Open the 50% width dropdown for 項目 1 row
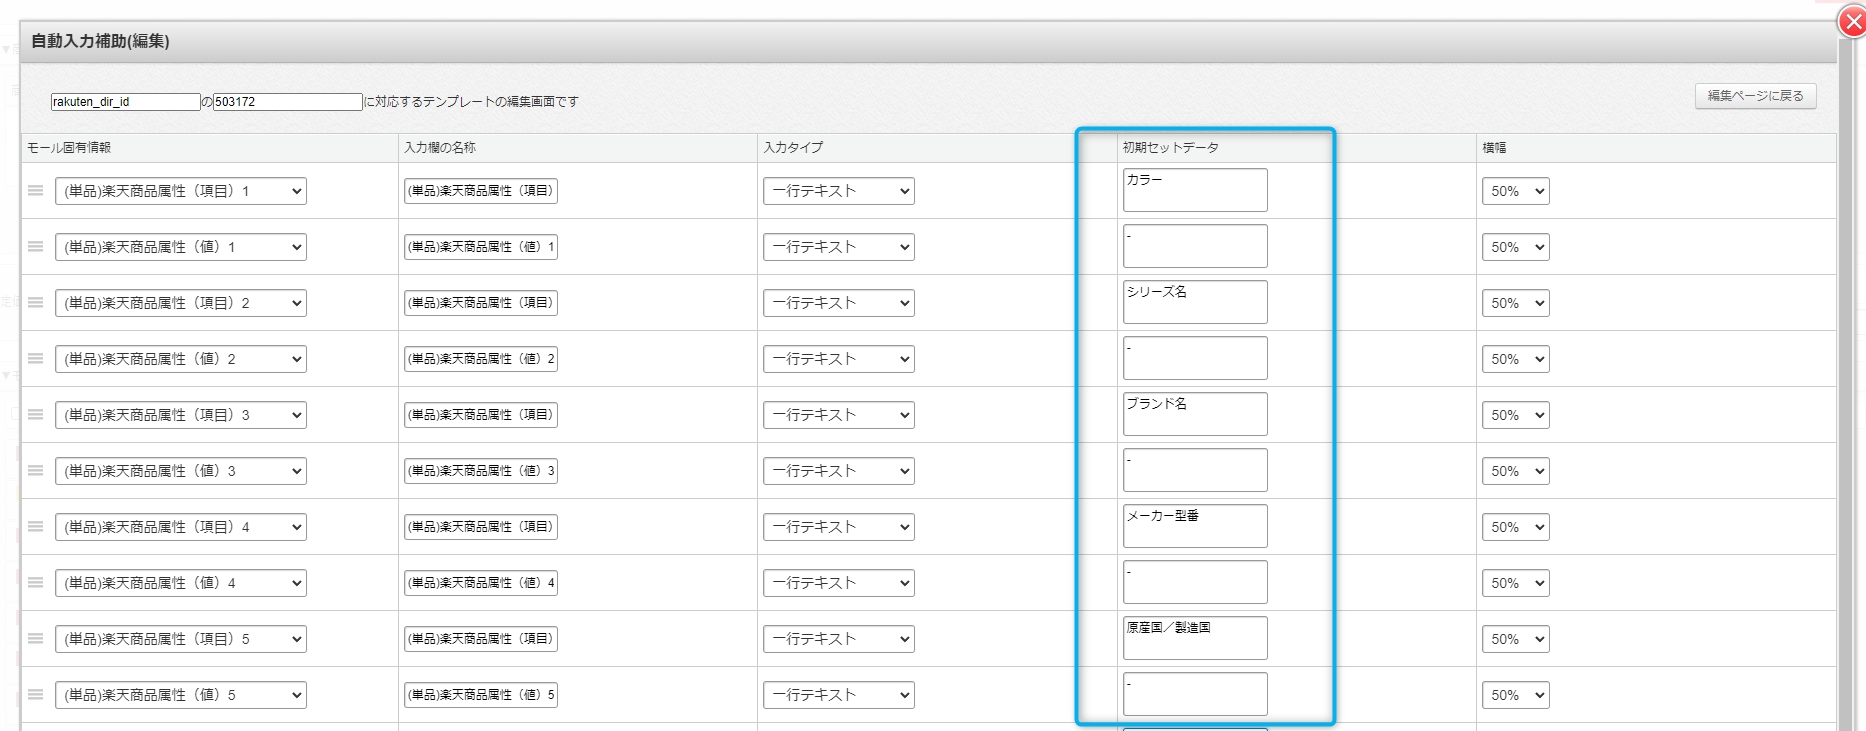Image resolution: width=1866 pixels, height=731 pixels. pyautogui.click(x=1516, y=191)
